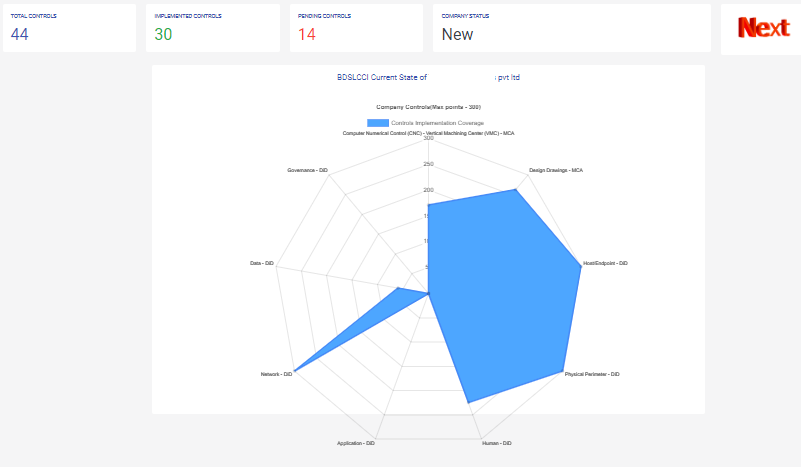Viewport: 801px width, 467px height.
Task: Click the Company Controls(Max points - 300) subtitle
Action: (428, 107)
